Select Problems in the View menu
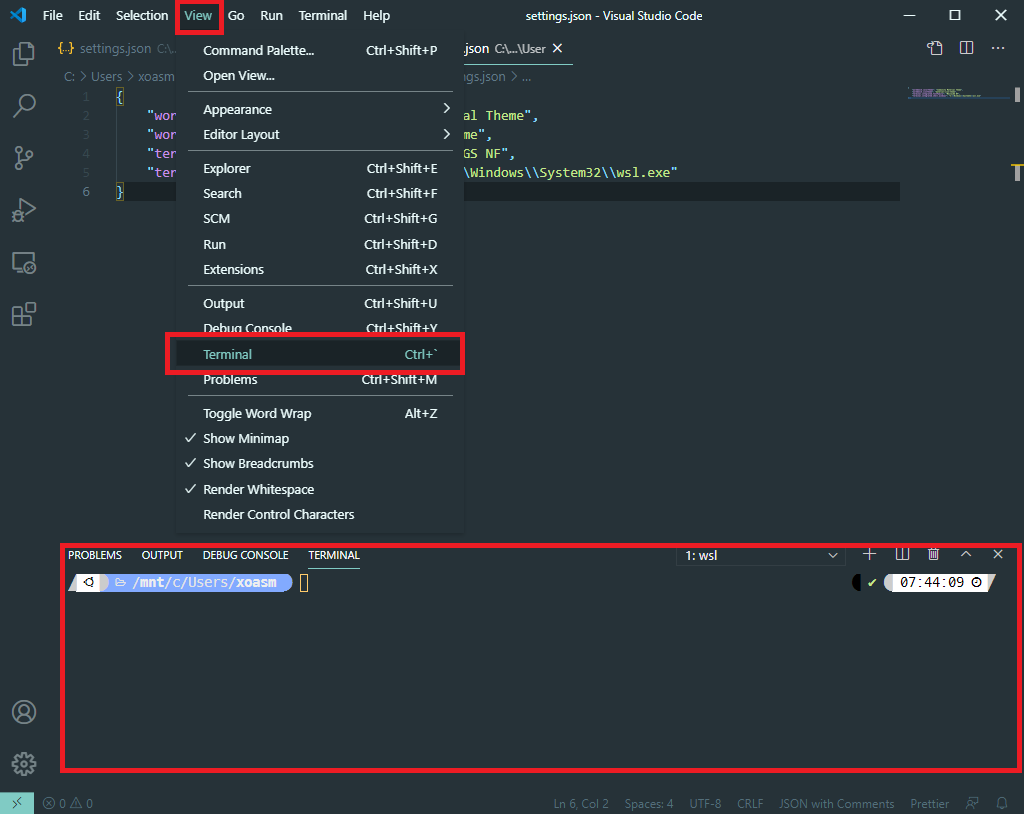Screen dimensions: 1024x814 (x=320, y=380)
